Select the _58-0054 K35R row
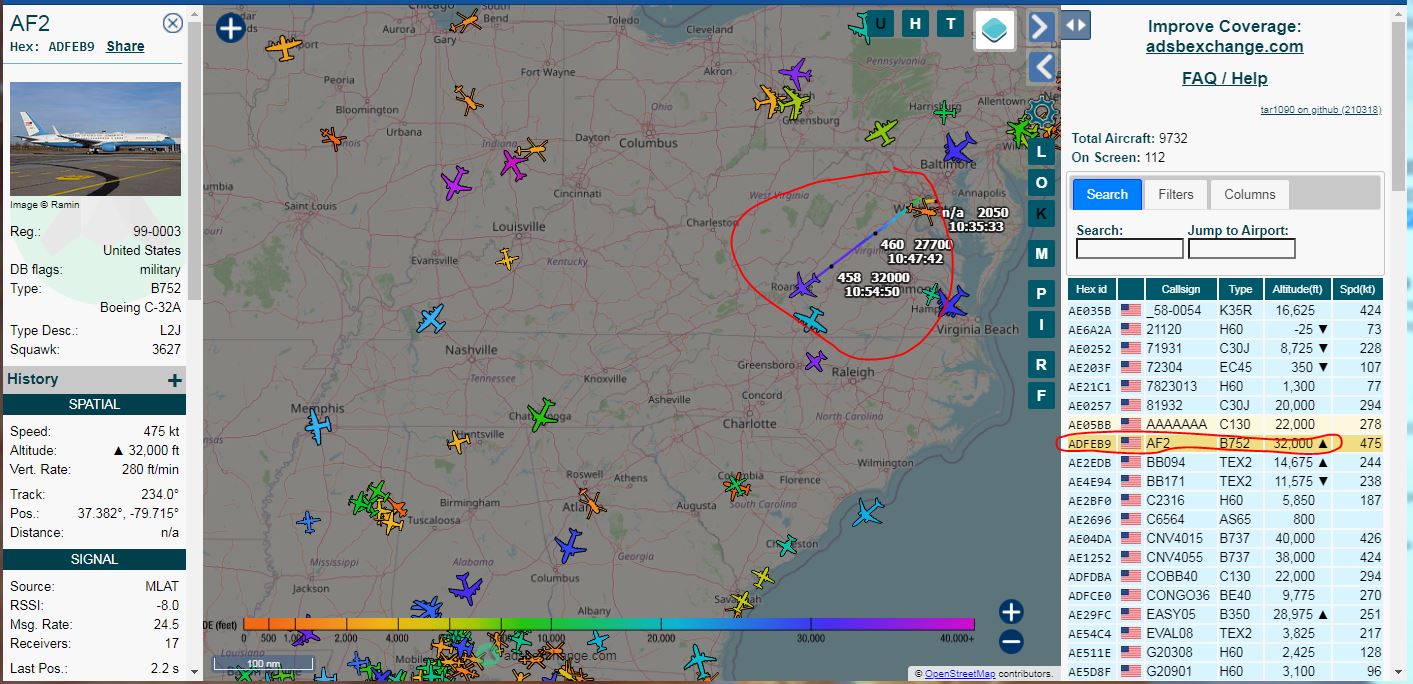 click(1226, 310)
